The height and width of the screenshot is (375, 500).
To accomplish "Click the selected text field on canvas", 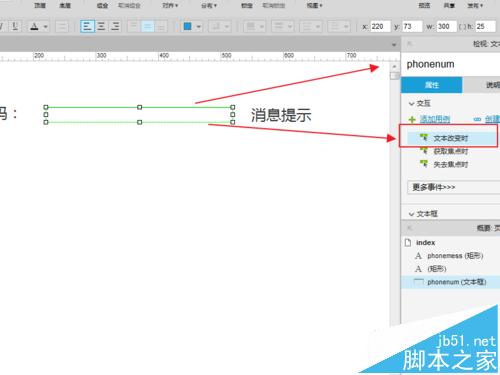I will [x=139, y=115].
